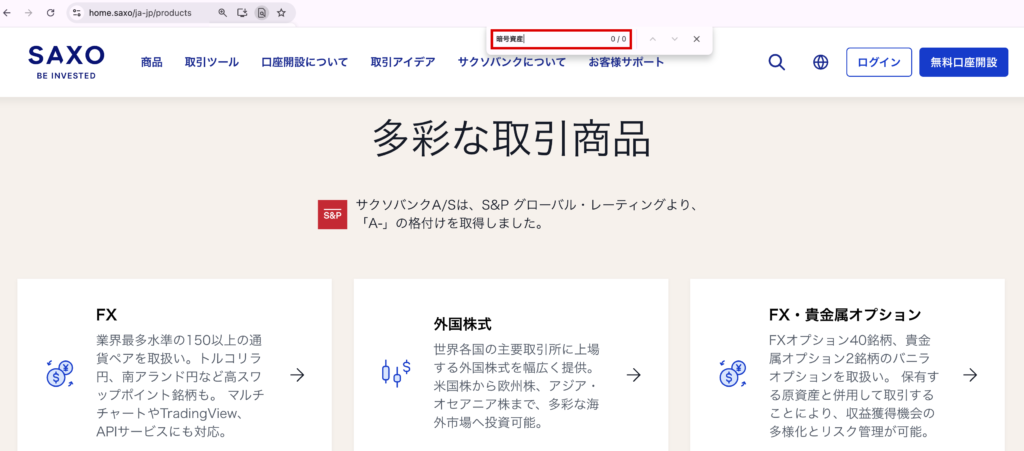Open the お客様サポート menu
Viewport: 1024px width, 451px height.
(x=626, y=63)
